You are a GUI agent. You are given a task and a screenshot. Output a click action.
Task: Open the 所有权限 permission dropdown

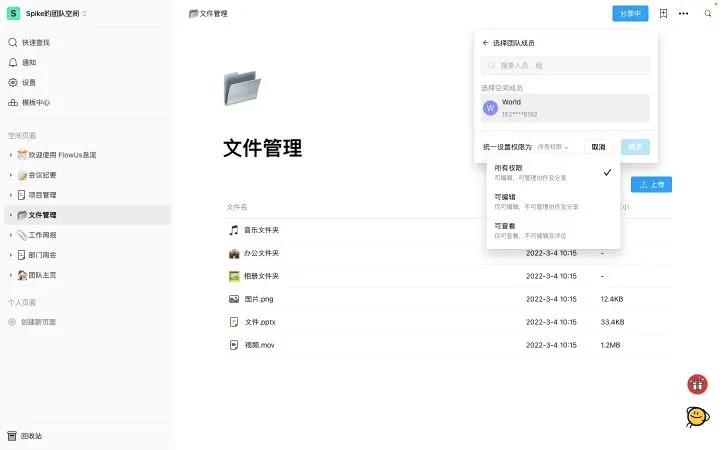click(553, 147)
